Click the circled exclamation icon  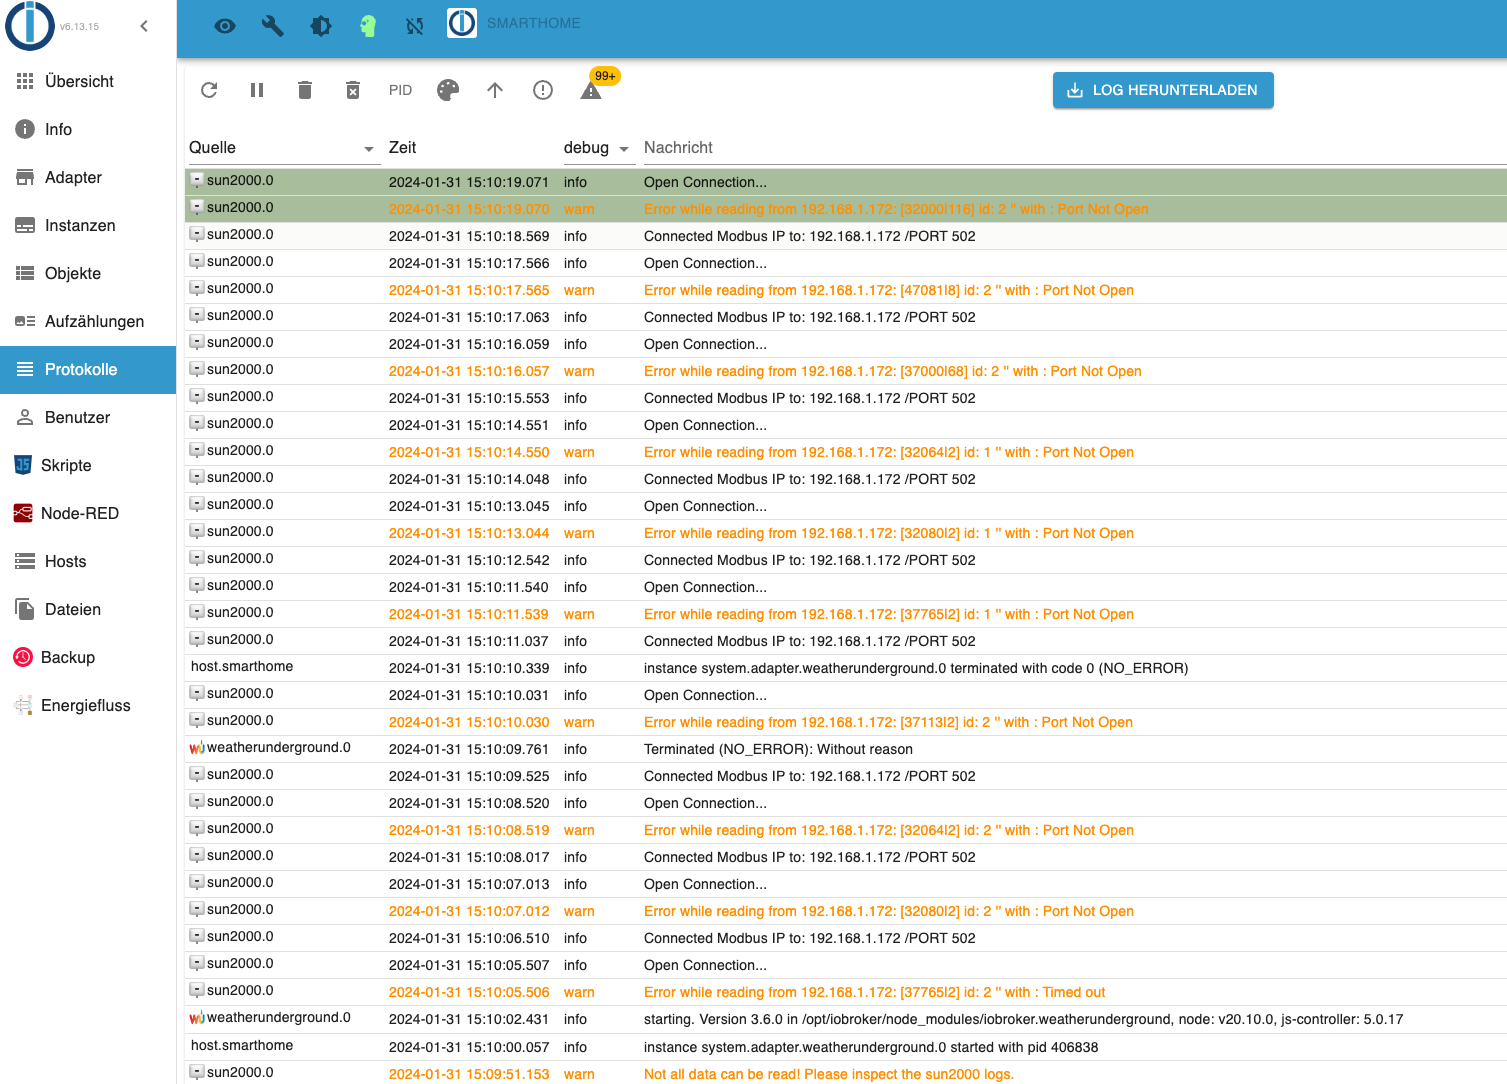543,90
